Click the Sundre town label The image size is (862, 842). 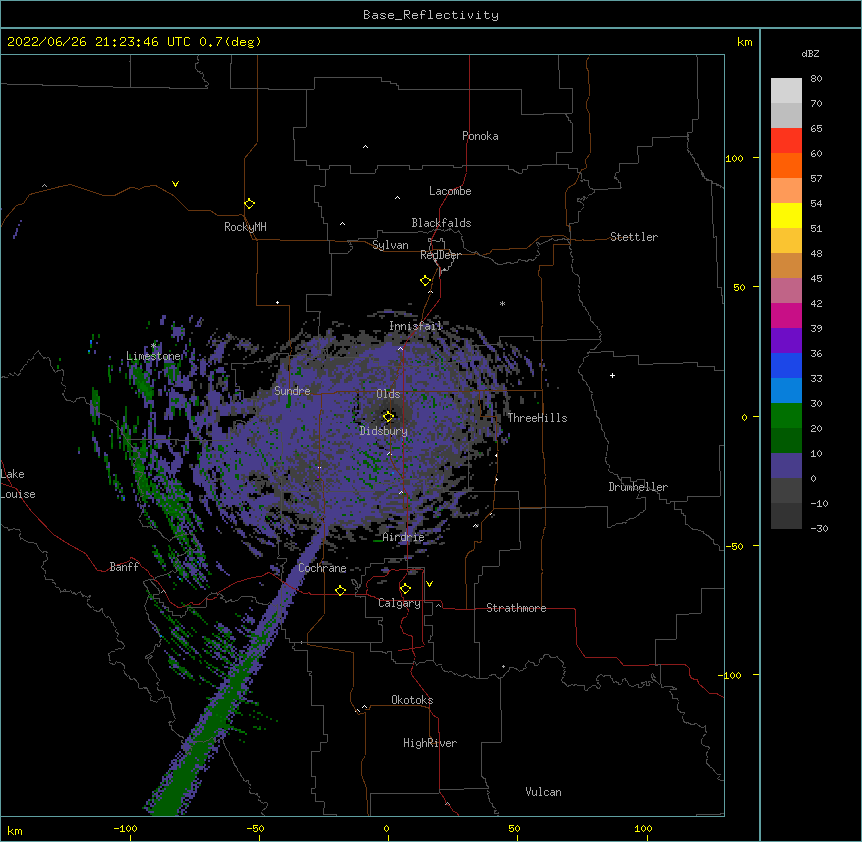[x=292, y=391]
